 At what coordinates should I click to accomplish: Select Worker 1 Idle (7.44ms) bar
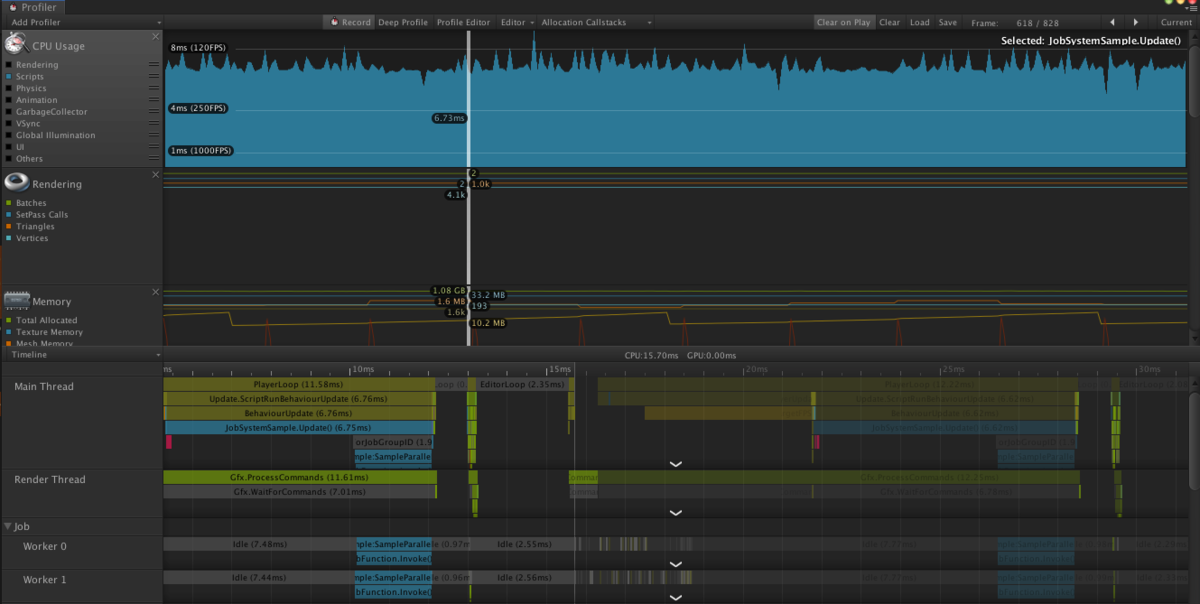[259, 578]
